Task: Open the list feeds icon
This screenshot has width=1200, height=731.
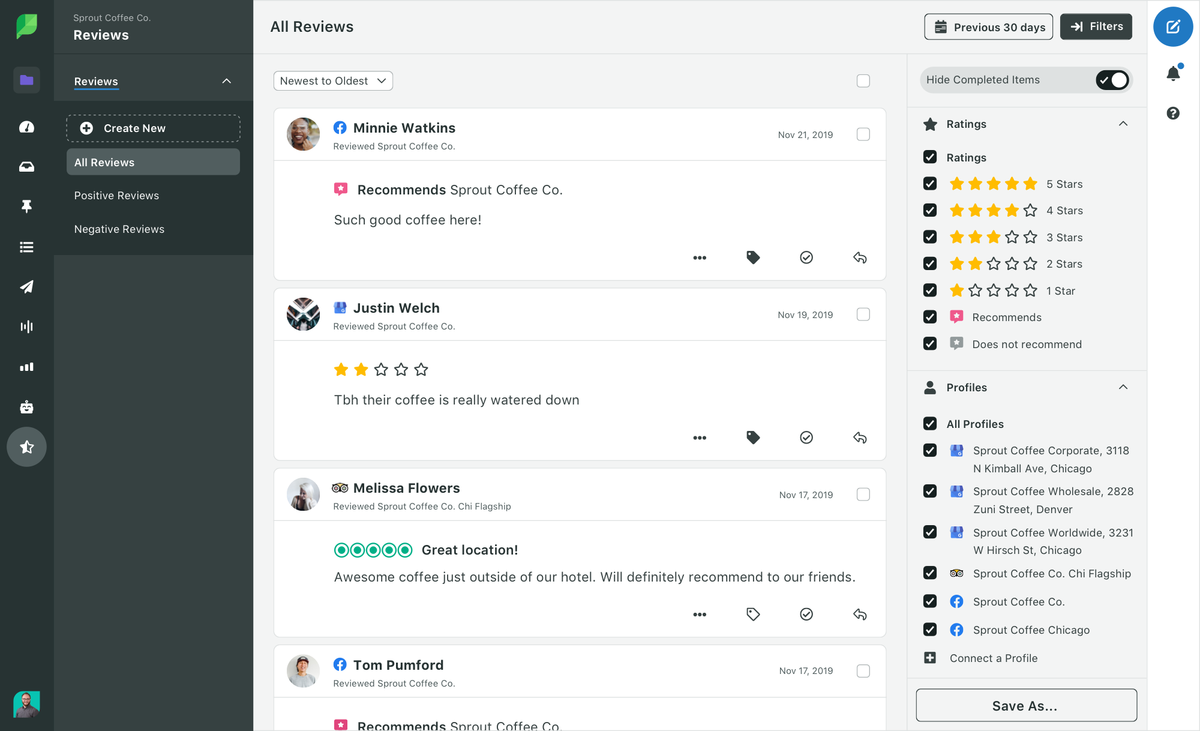Action: [27, 247]
